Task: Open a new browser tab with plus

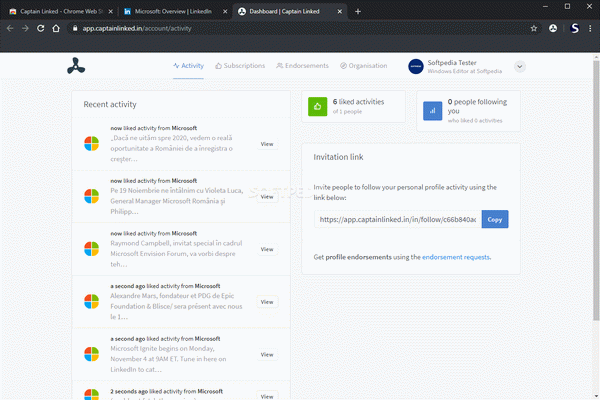Action: pyautogui.click(x=358, y=11)
